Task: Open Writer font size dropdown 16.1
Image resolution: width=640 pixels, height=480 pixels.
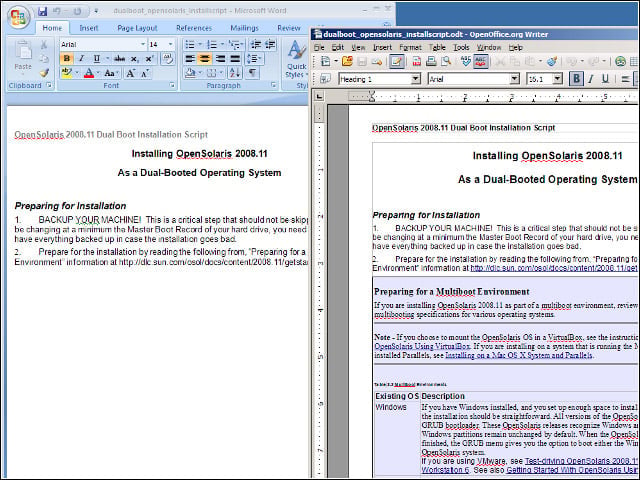Action: (x=558, y=79)
